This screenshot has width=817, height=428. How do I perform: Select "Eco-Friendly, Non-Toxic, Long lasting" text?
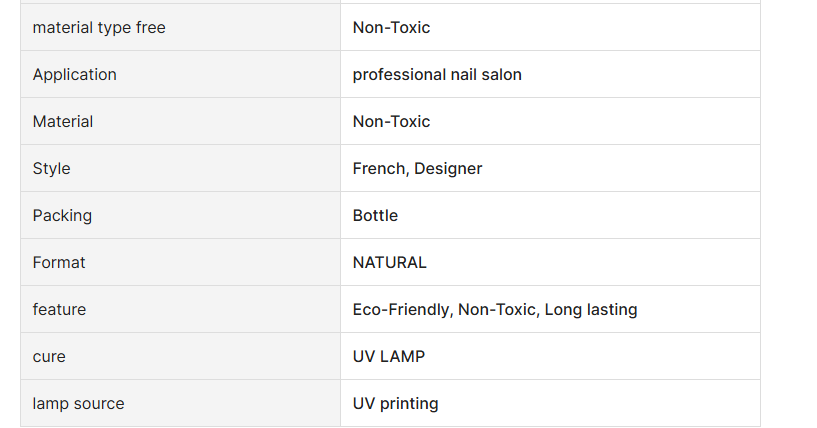click(x=495, y=309)
